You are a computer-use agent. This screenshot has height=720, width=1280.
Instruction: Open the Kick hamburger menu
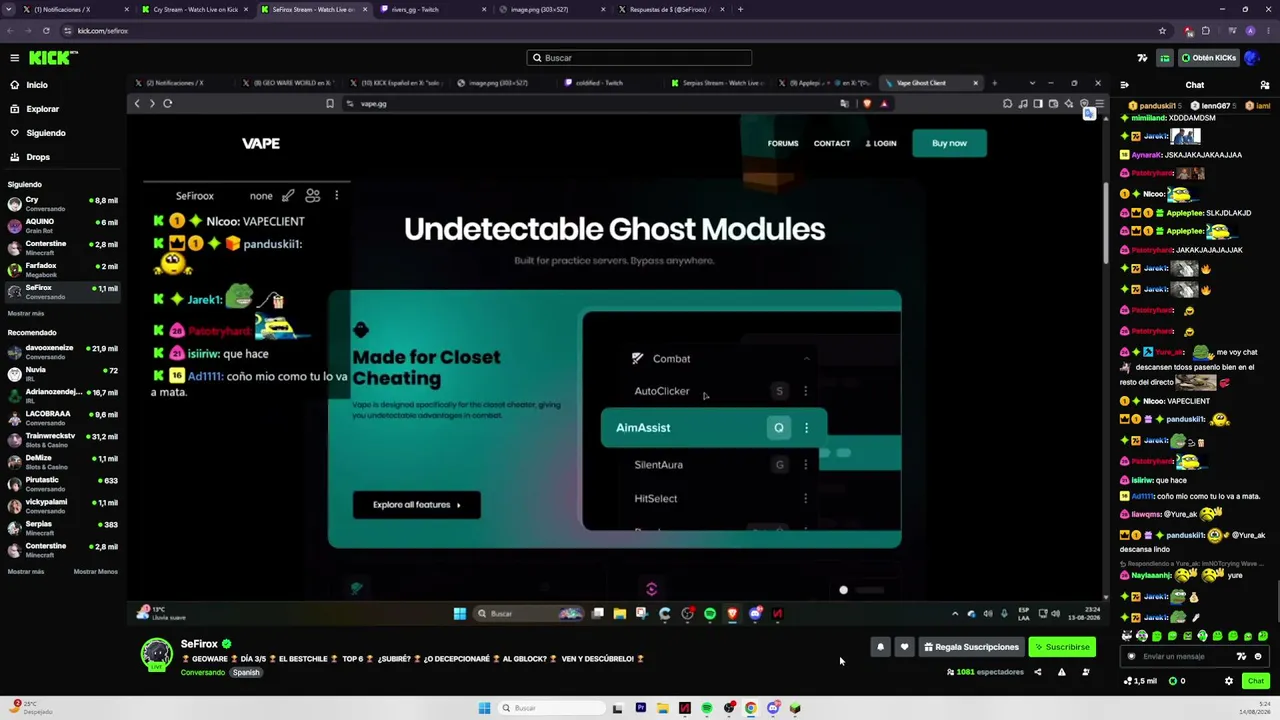point(14,58)
